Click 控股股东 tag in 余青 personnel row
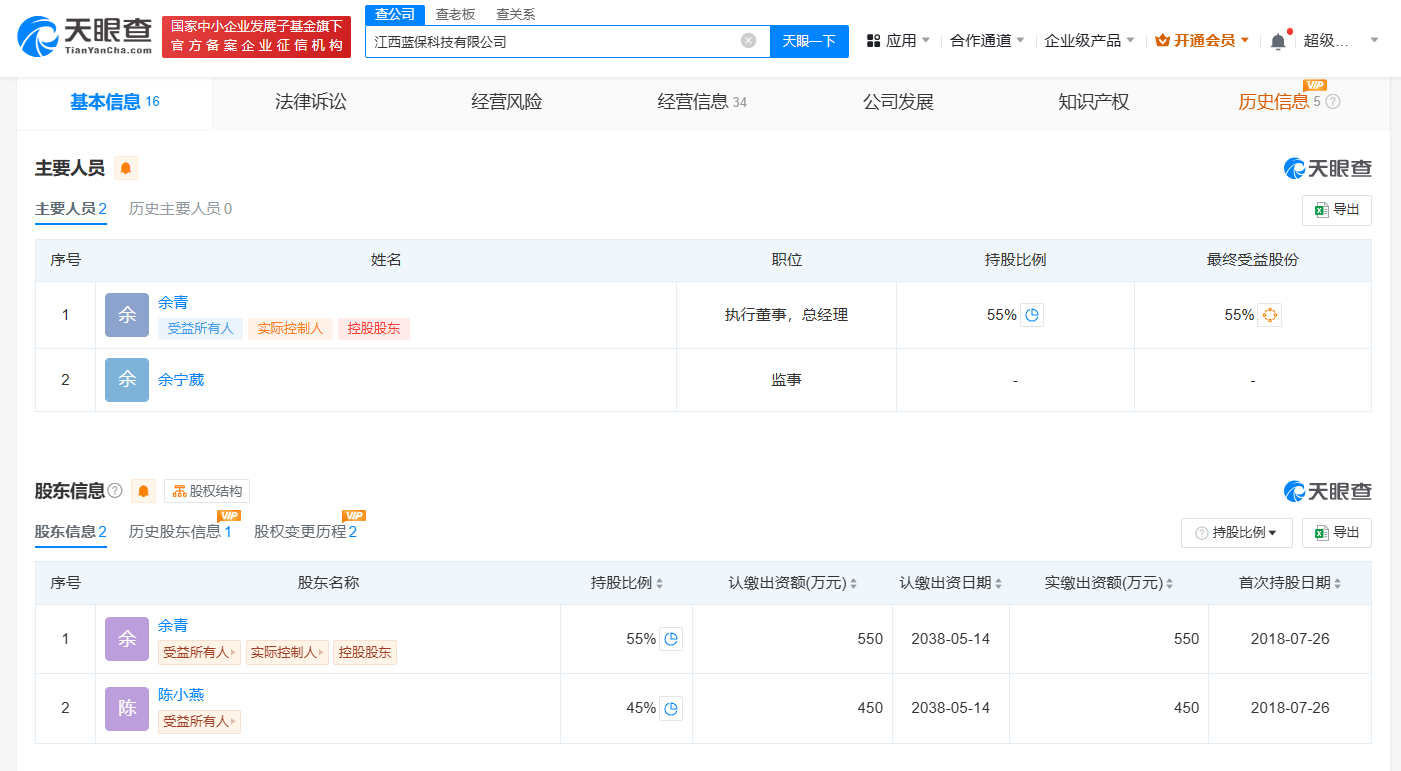Screen dimensions: 1401x771 pos(373,328)
